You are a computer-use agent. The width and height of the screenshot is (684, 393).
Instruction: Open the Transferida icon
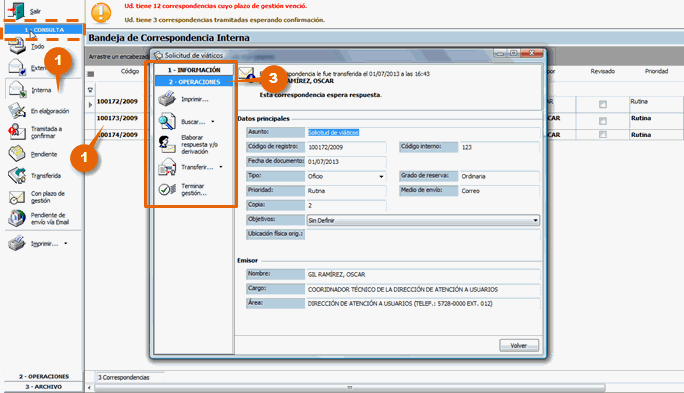coord(17,175)
